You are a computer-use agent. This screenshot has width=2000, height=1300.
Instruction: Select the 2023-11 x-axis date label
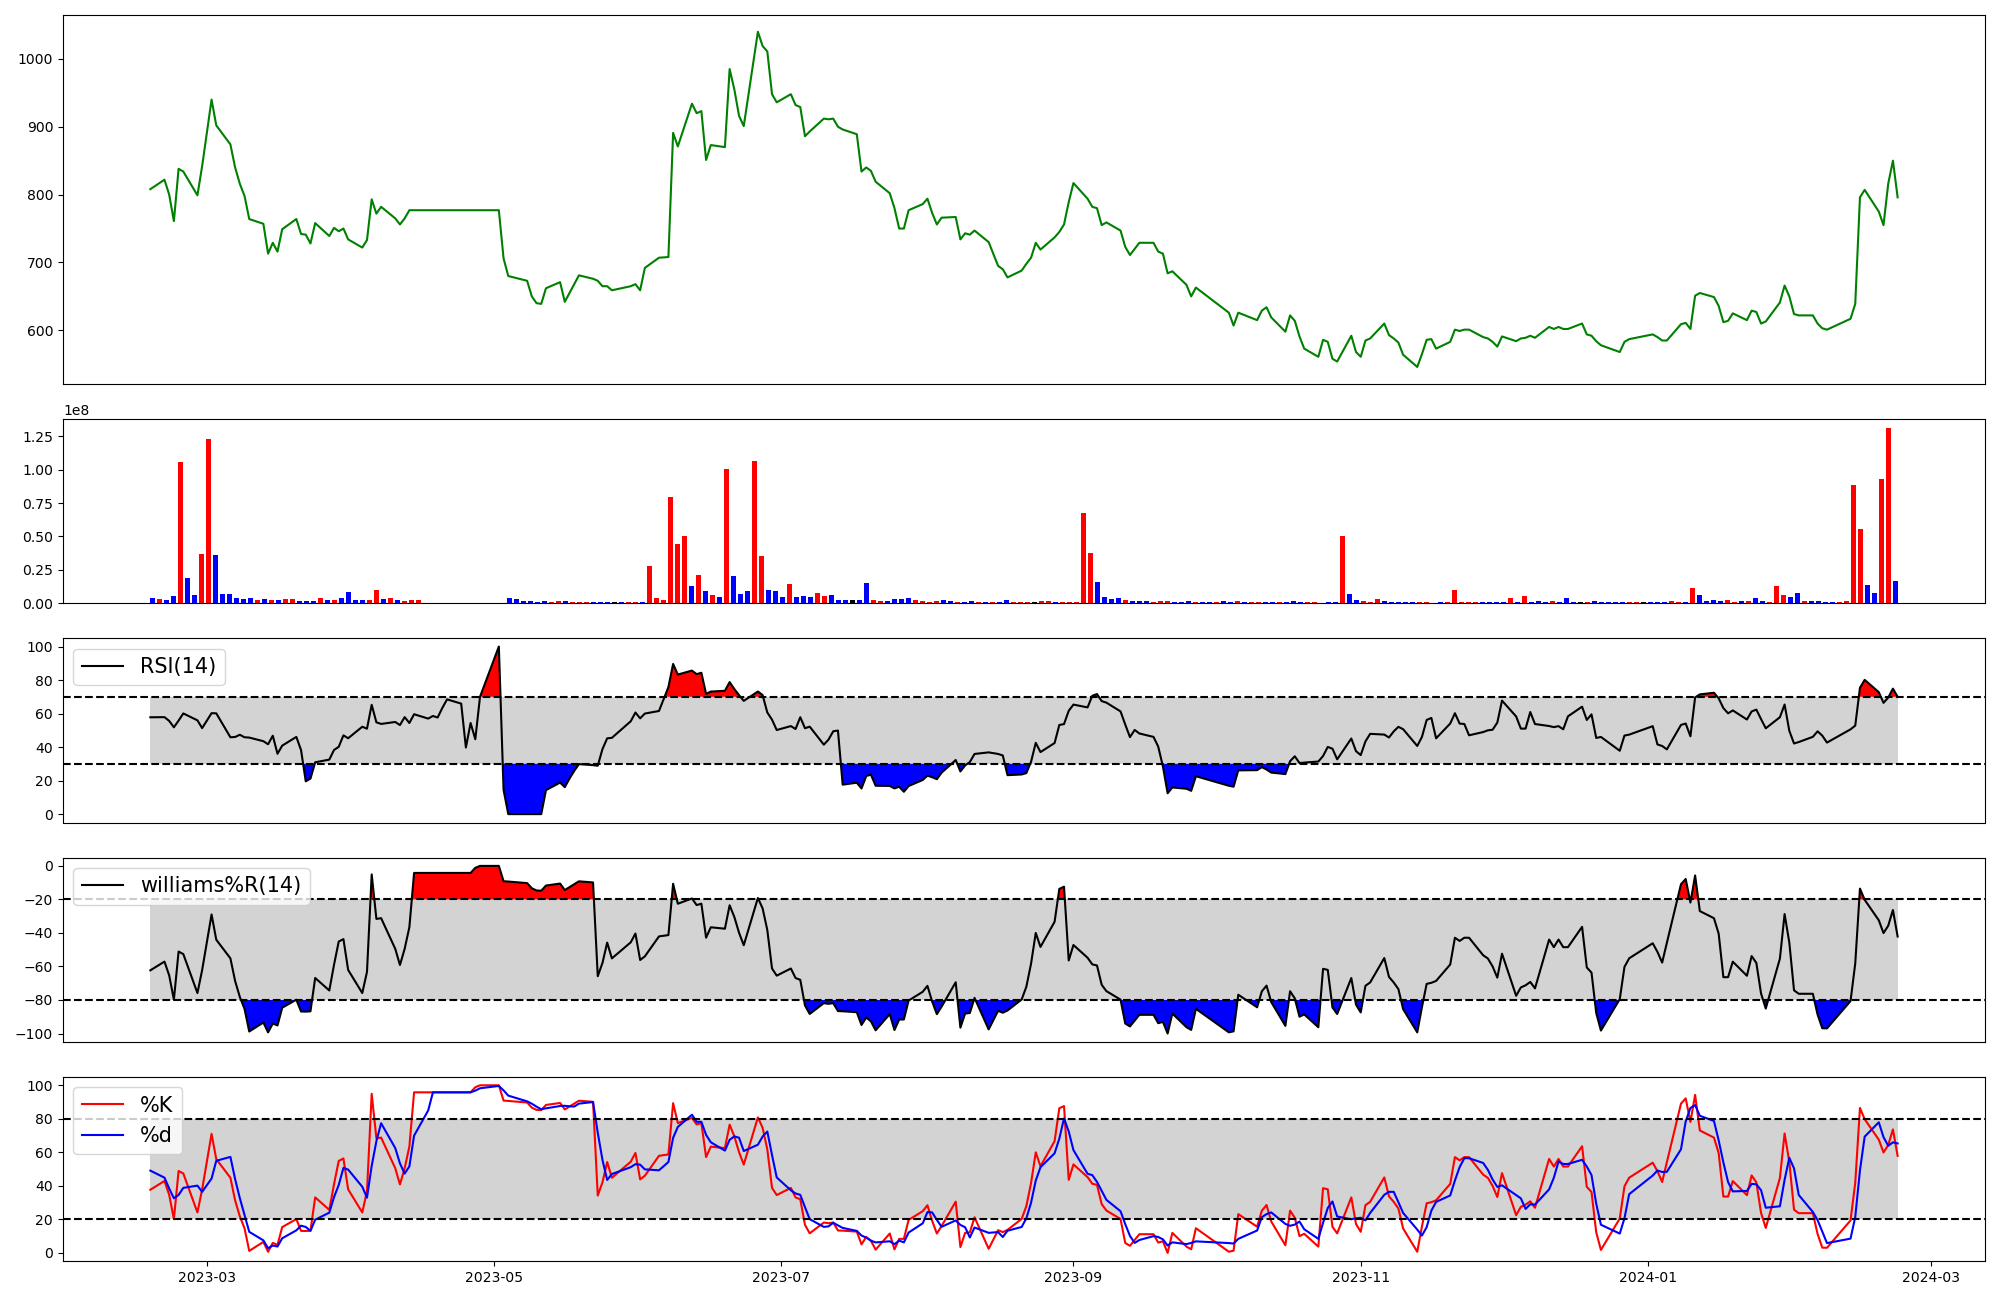point(1361,1277)
